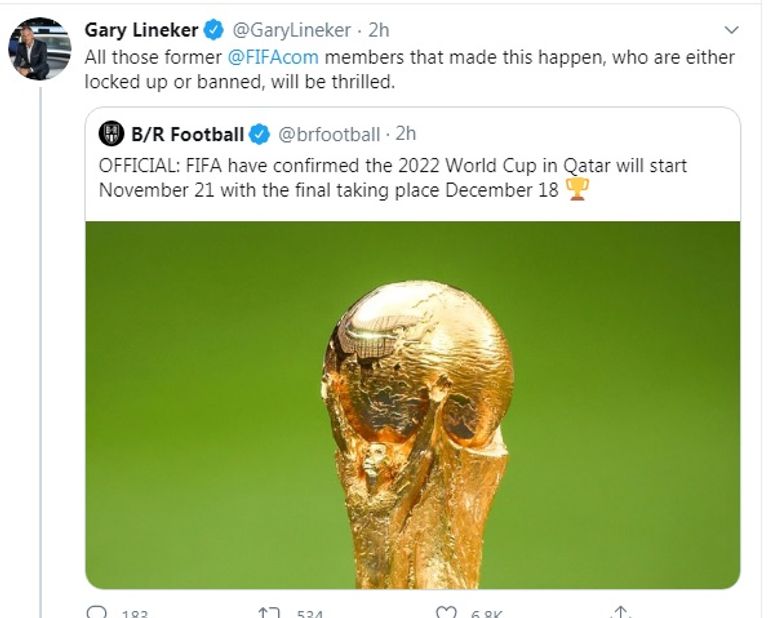Click the reply speech bubble icon
The height and width of the screenshot is (618, 768).
[97, 612]
